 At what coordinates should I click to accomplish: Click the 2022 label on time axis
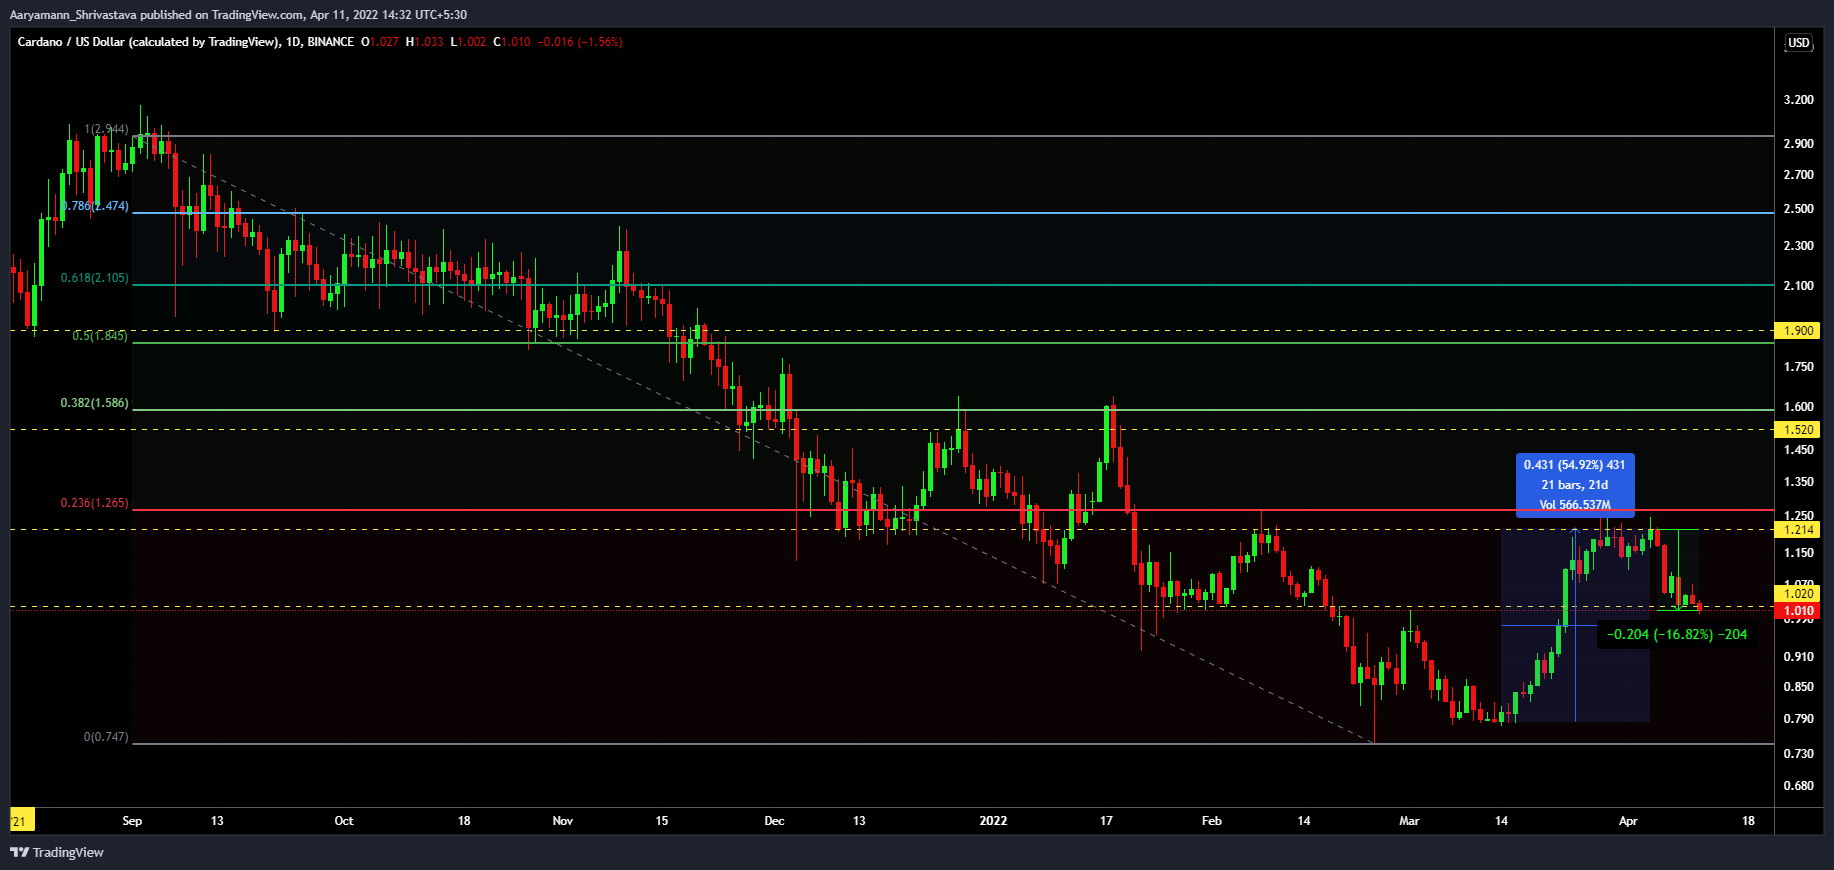[993, 821]
